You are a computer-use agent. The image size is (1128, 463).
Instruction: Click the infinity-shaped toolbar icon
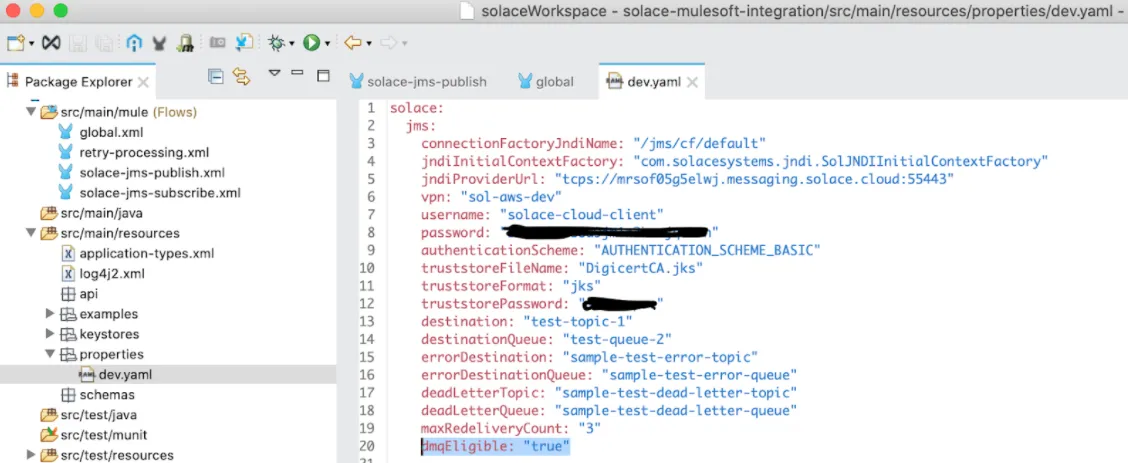click(50, 43)
